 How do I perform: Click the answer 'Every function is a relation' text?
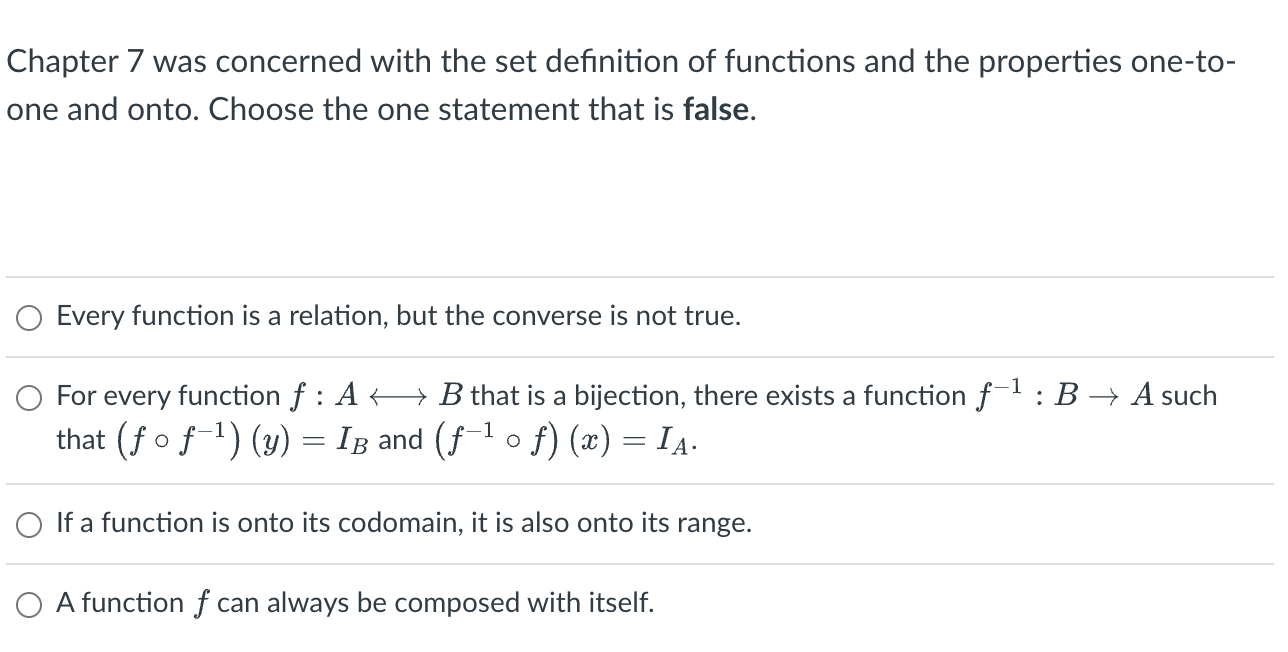click(398, 316)
